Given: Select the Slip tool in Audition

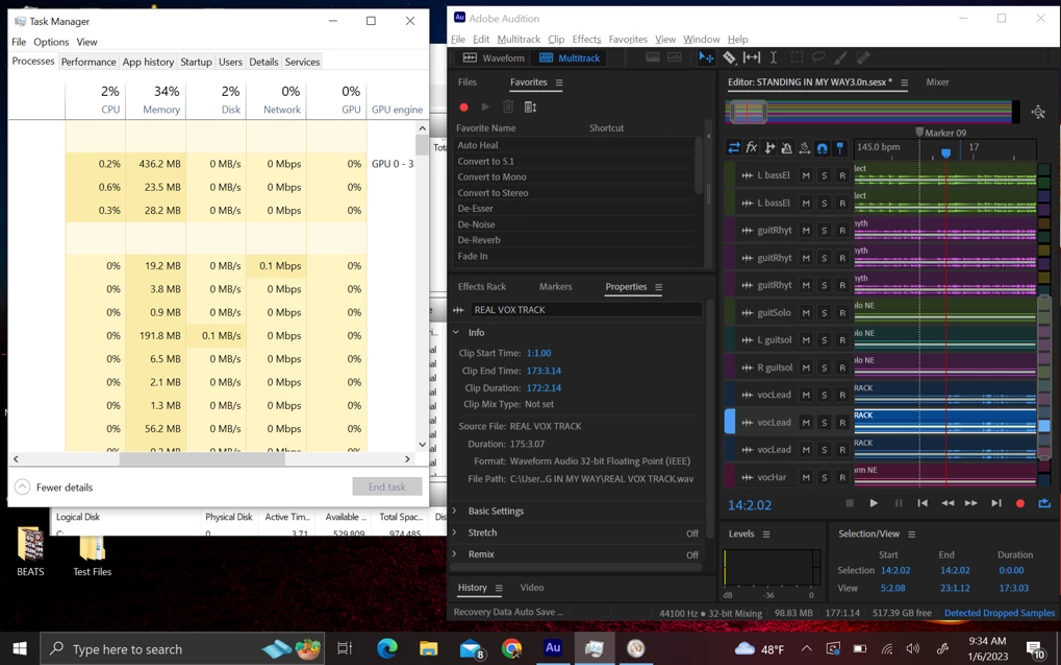Looking at the screenshot, I should (751, 58).
